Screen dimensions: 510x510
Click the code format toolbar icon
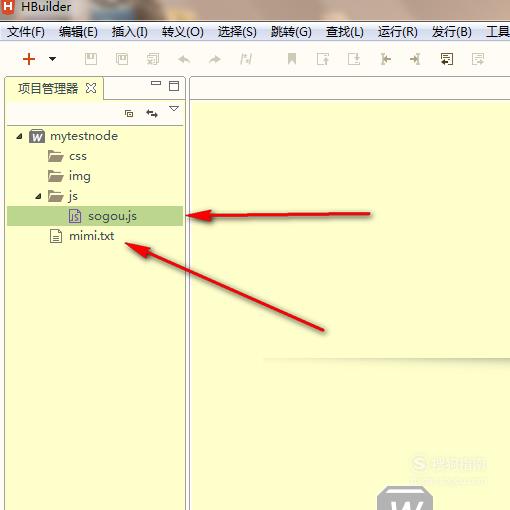coord(246,59)
